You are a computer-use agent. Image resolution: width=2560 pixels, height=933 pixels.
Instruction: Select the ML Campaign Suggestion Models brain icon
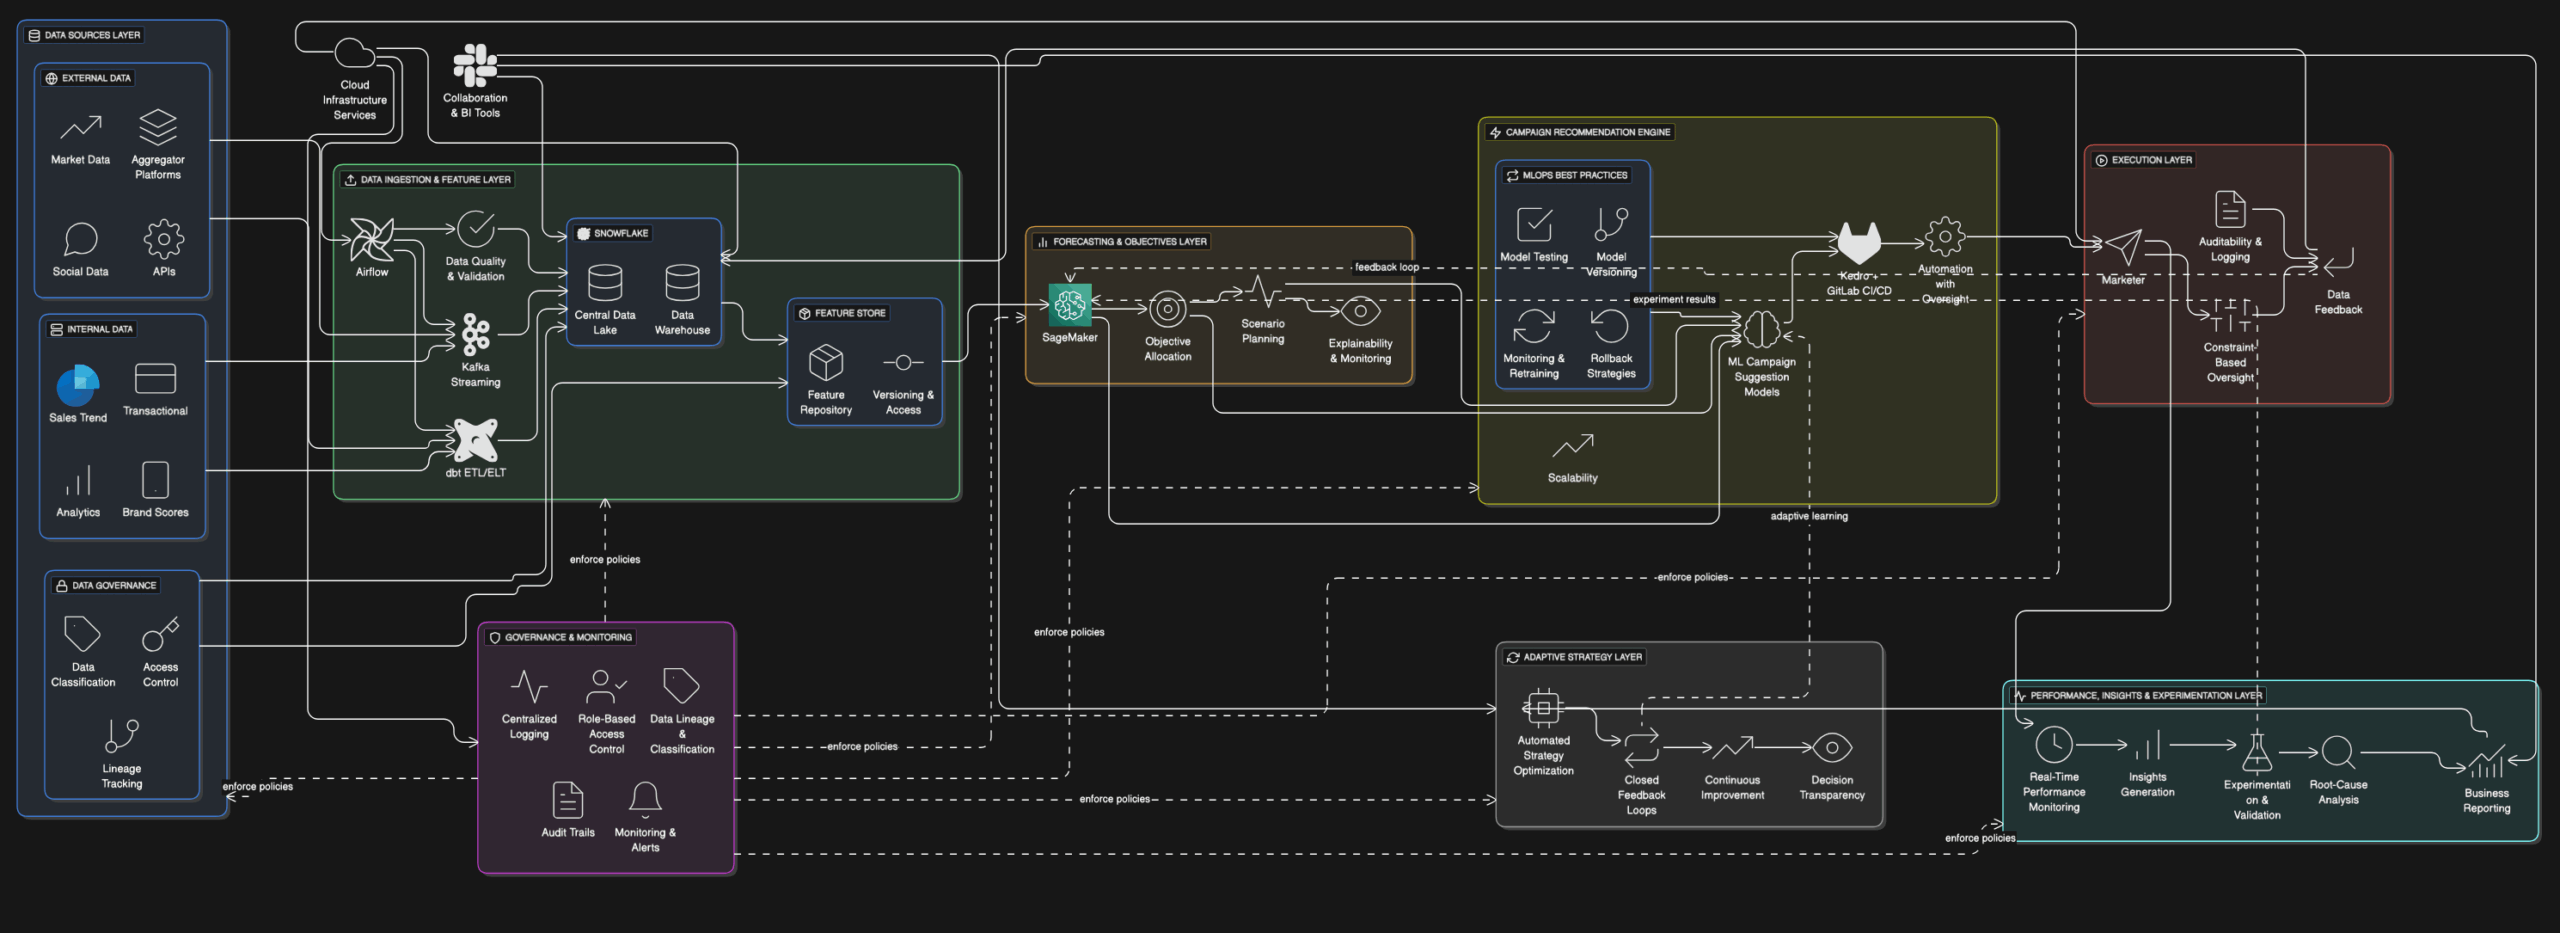(1761, 329)
